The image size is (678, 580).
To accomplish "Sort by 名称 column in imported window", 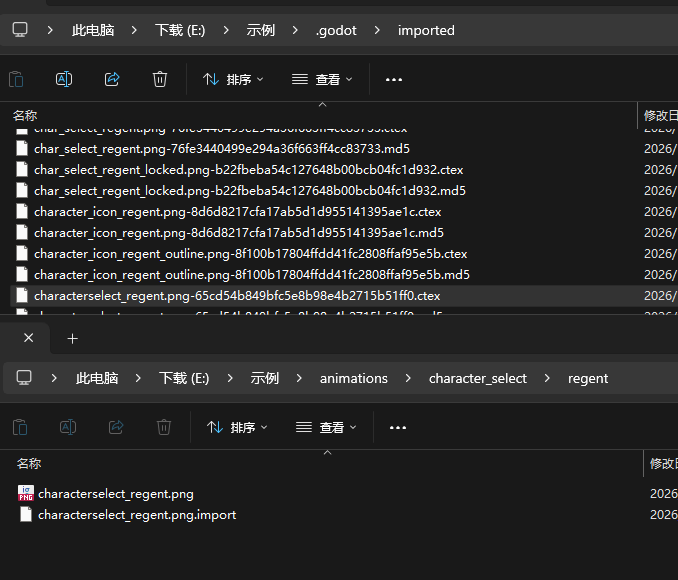I will 25,115.
